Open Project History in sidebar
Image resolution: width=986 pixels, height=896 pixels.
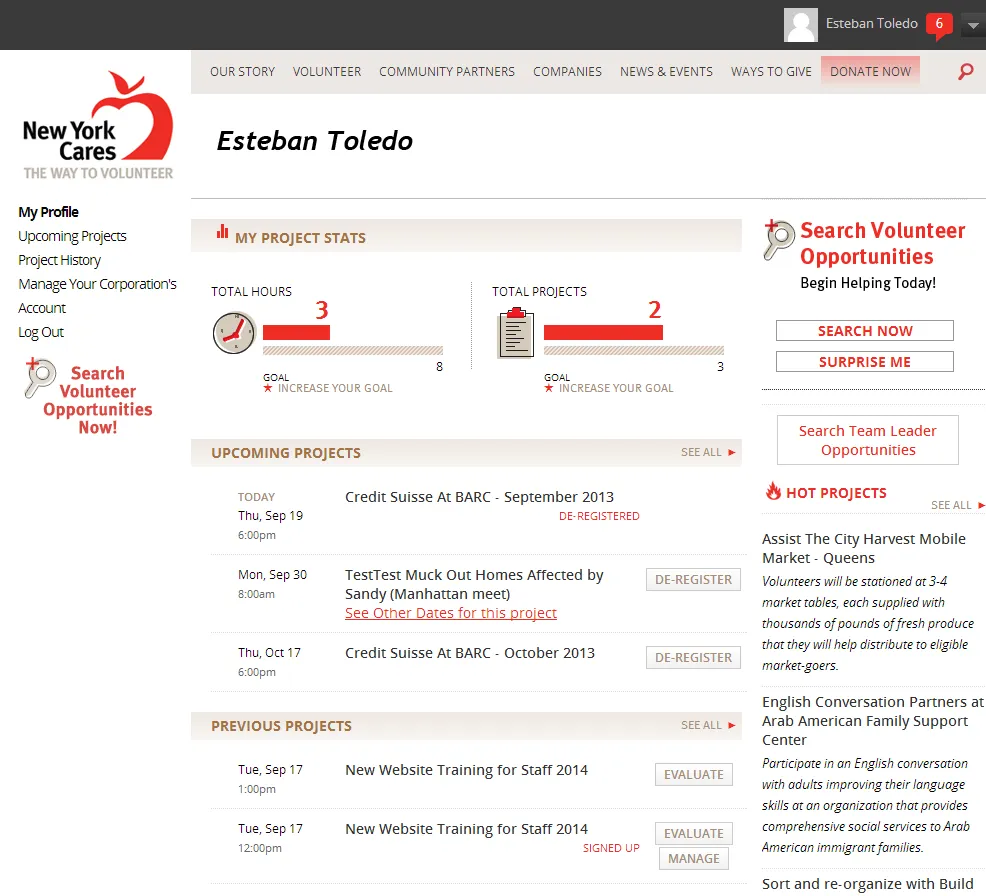pos(59,260)
